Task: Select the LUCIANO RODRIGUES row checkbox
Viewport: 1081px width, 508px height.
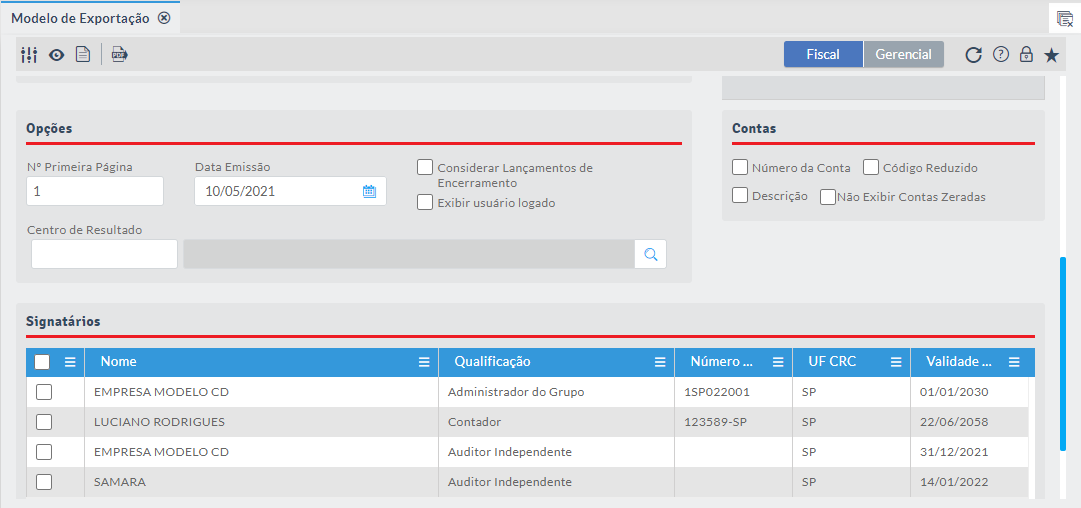Action: coord(44,422)
